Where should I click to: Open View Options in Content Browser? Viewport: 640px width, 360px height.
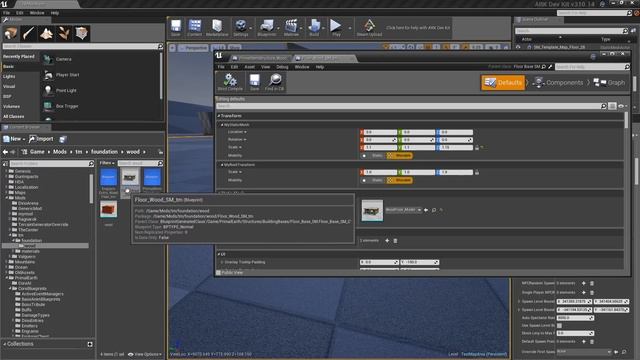[145, 354]
